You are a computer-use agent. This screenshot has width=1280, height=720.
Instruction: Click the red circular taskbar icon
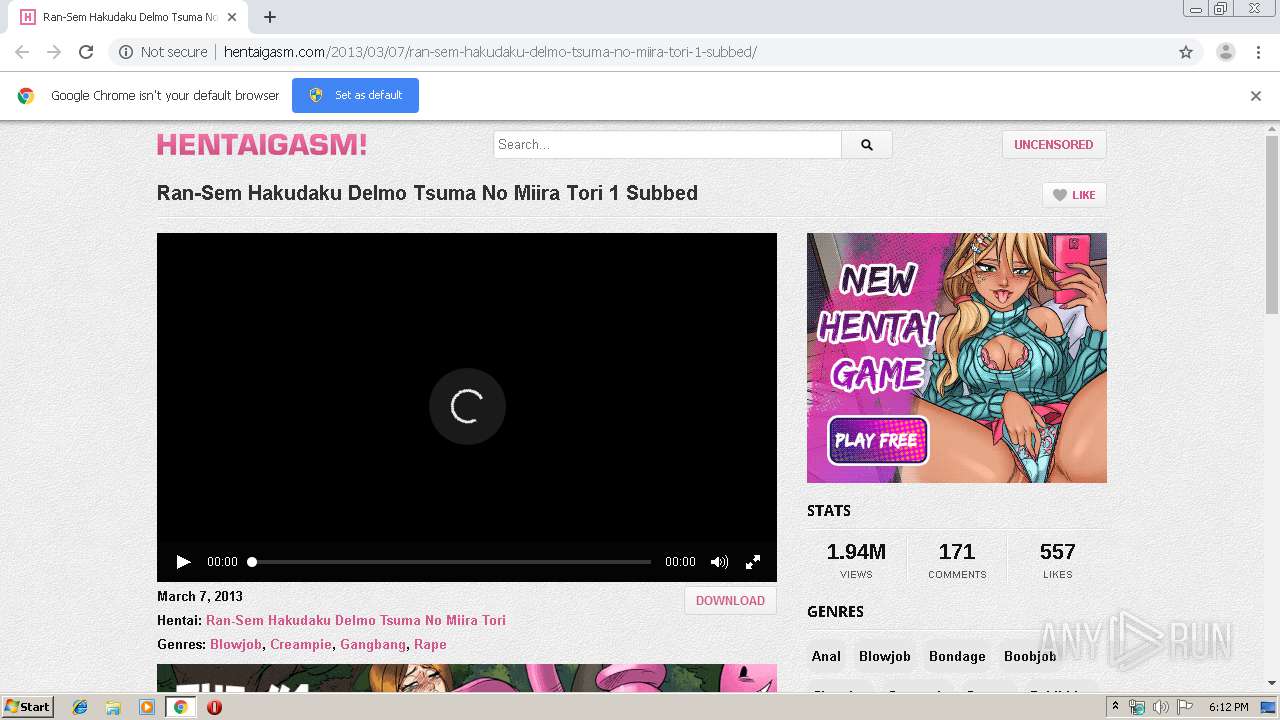point(214,707)
